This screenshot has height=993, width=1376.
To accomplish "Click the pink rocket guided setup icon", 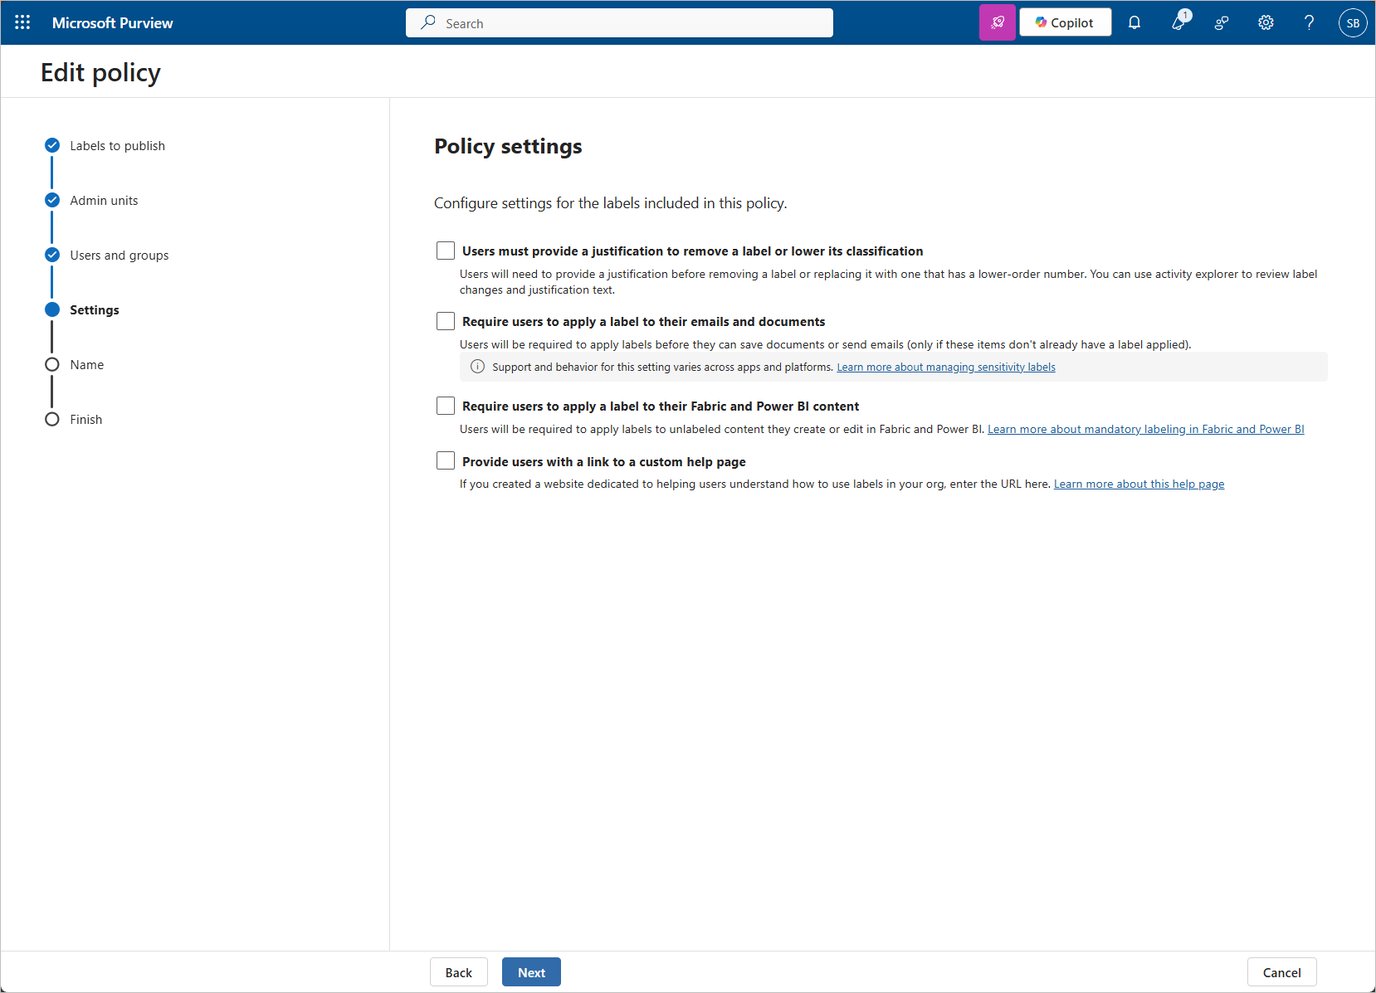I will pyautogui.click(x=996, y=21).
